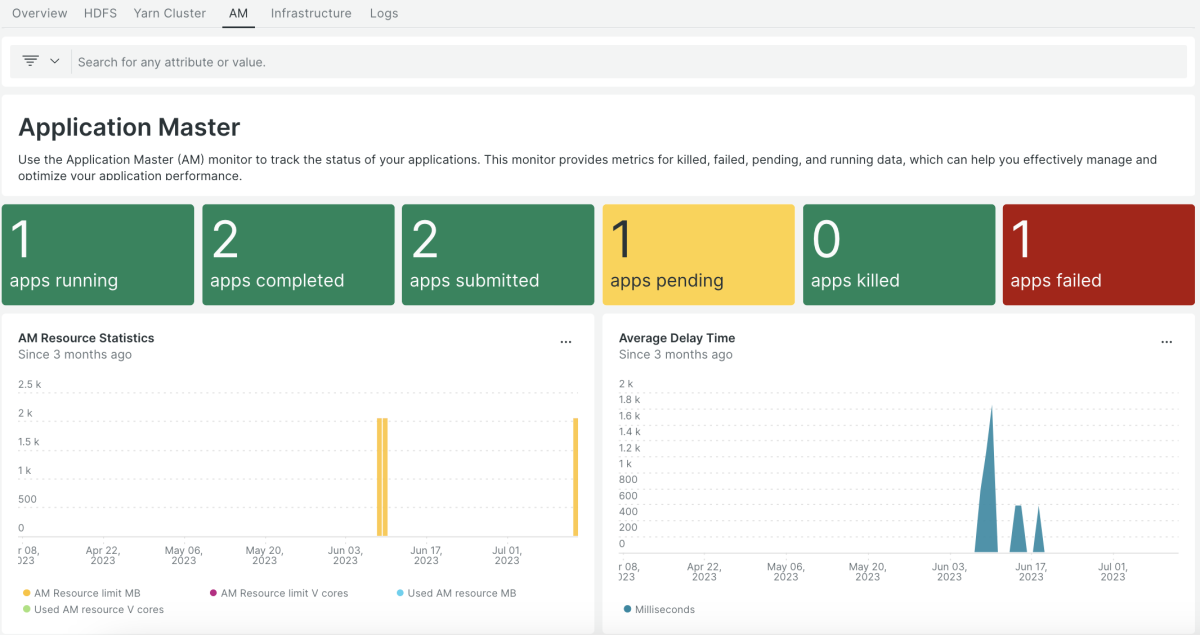Click the apps running green tile
1200x635 pixels.
pyautogui.click(x=98, y=255)
